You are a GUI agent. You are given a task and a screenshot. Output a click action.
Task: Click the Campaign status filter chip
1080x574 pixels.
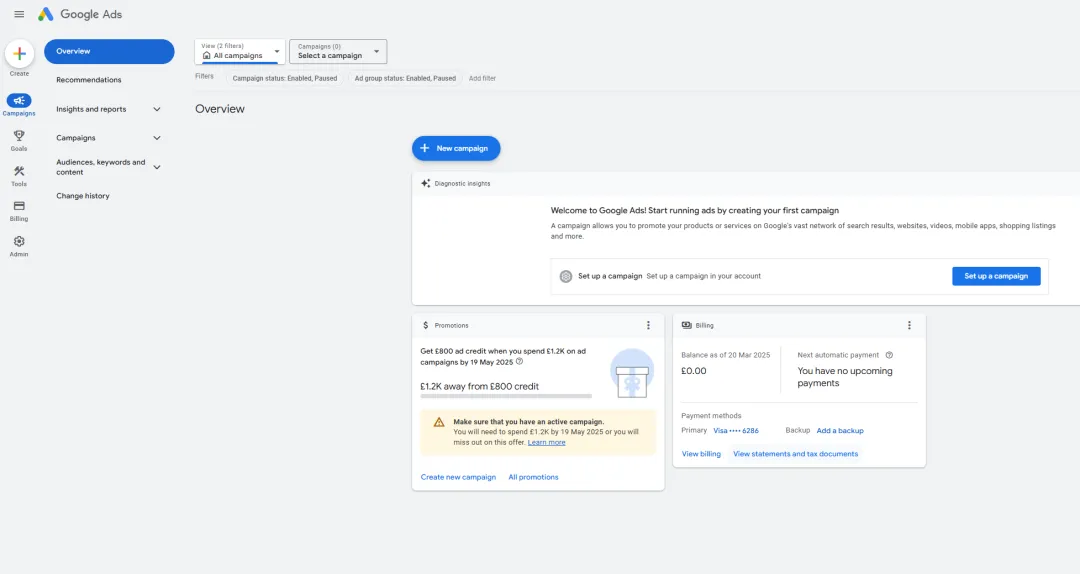click(x=284, y=79)
